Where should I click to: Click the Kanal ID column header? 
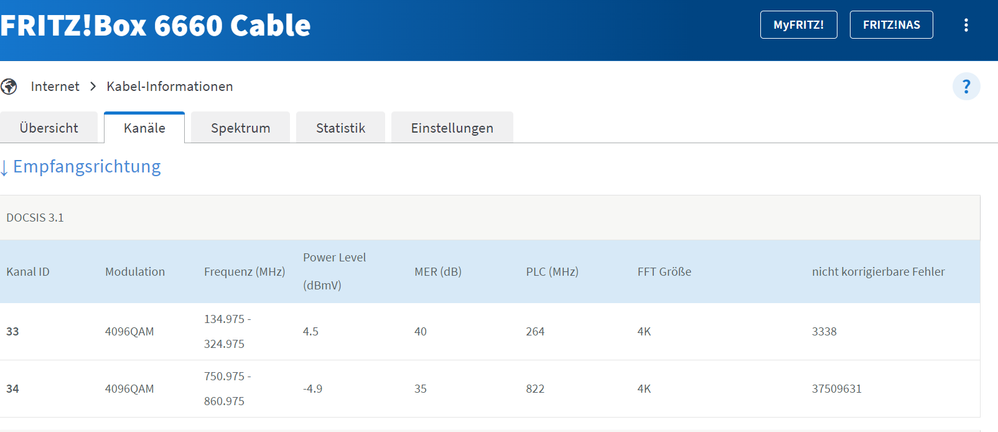point(28,271)
